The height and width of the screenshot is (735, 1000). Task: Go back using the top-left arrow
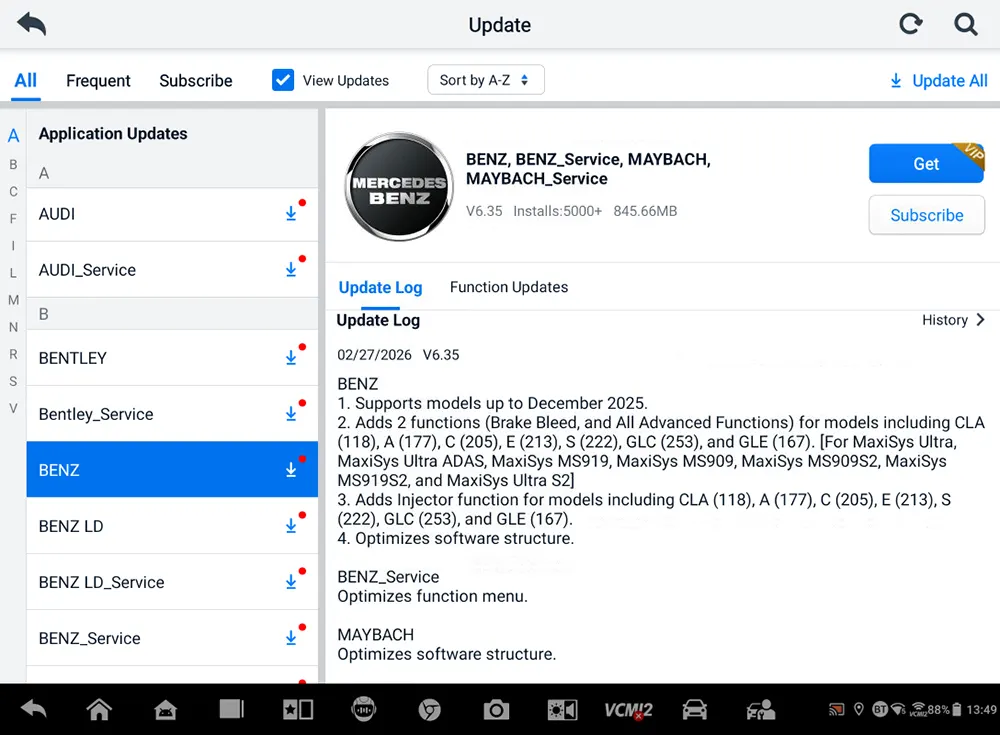point(31,24)
